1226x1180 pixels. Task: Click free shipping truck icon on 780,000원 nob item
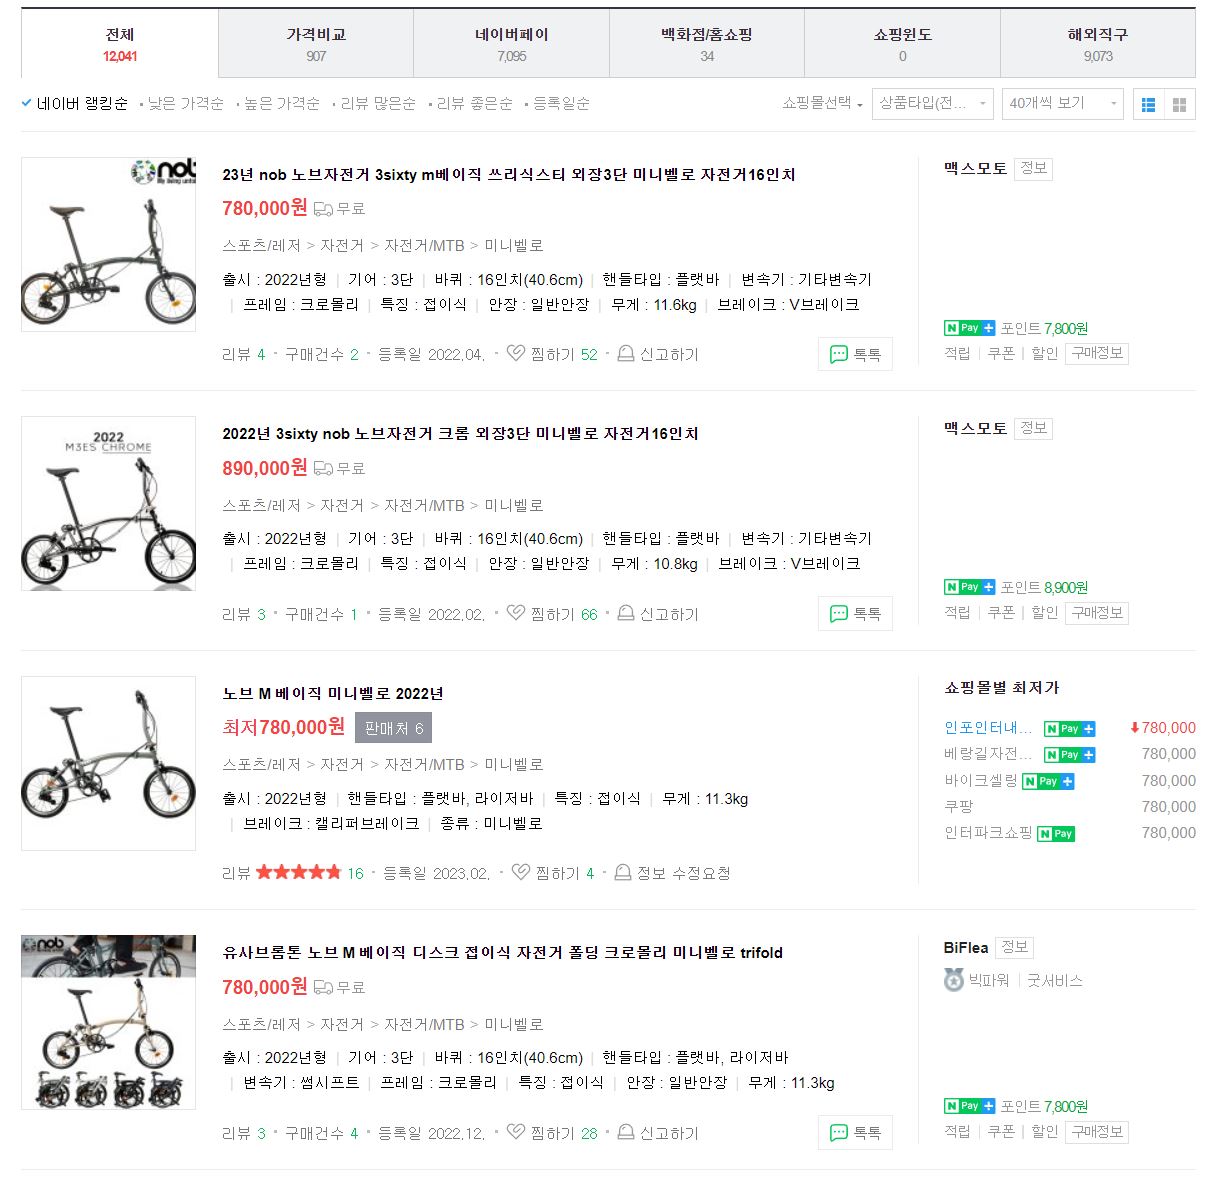click(323, 209)
